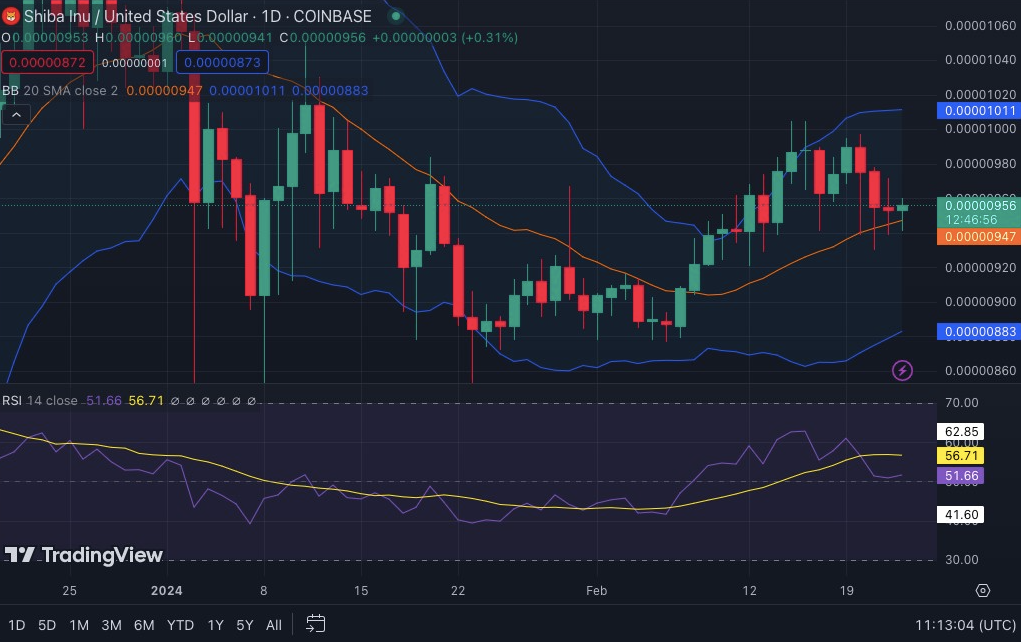Open the go-to-date calendar icon
1021x642 pixels.
[315, 624]
